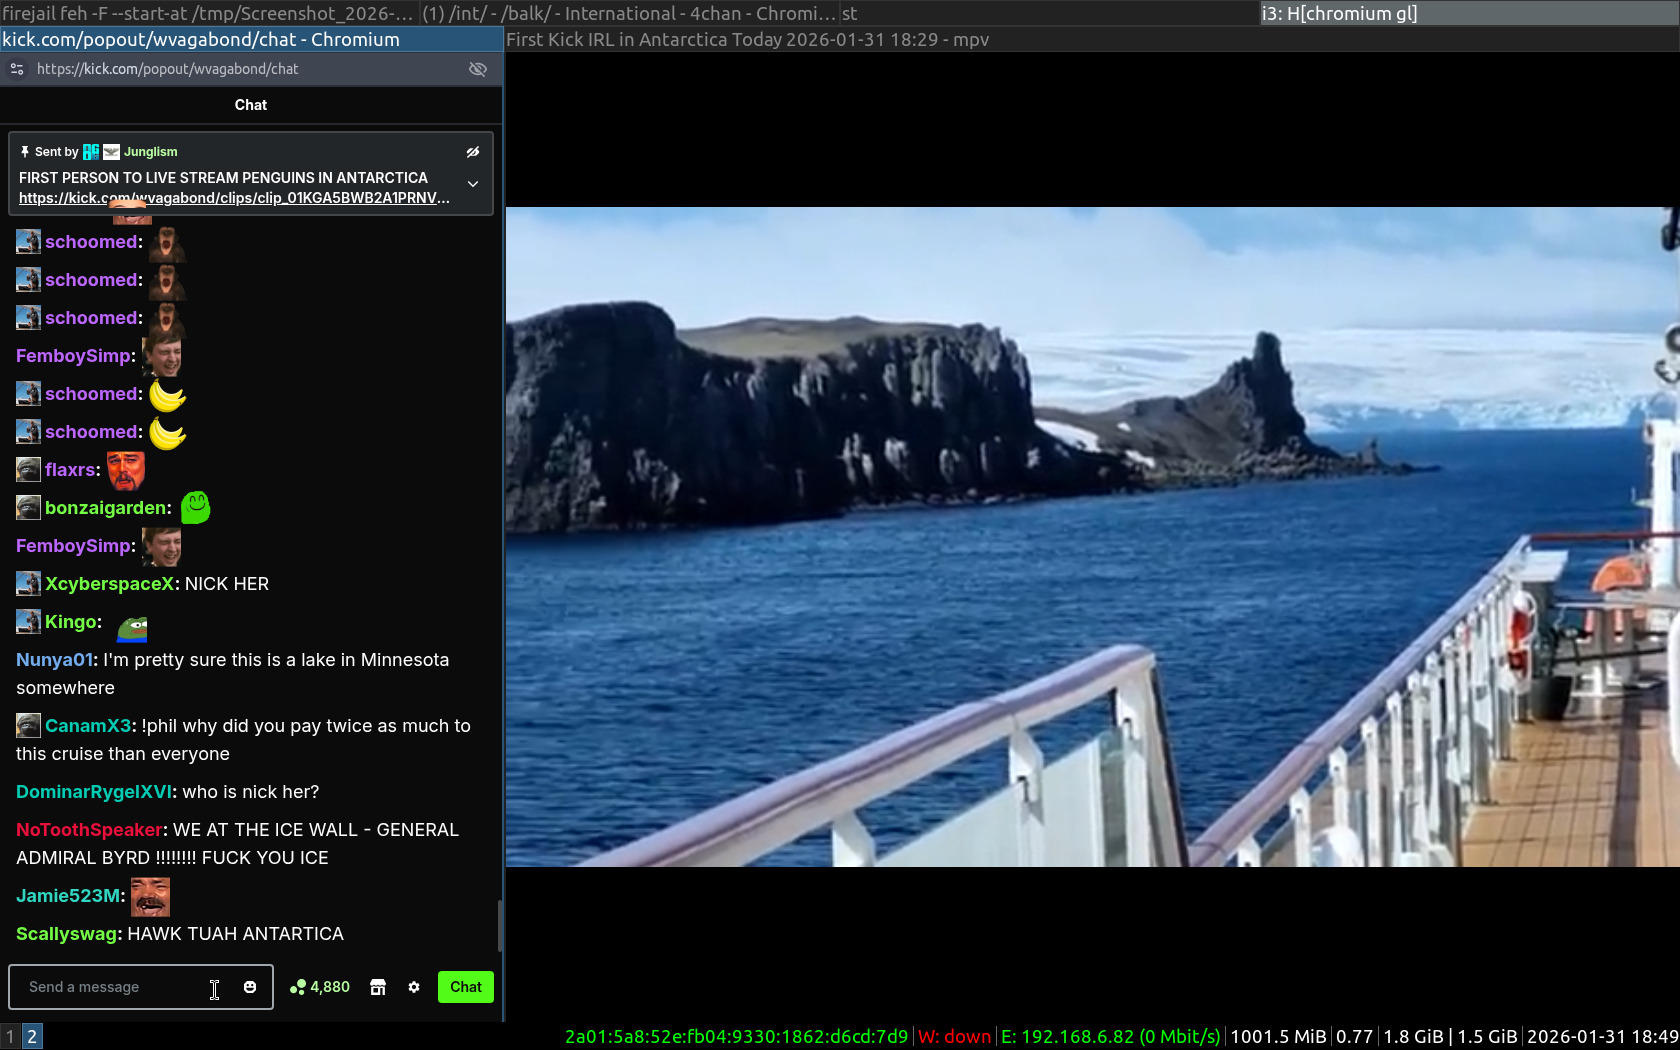Click the Scallyswag username
Screen dimensions: 1680x1050
pos(67,934)
